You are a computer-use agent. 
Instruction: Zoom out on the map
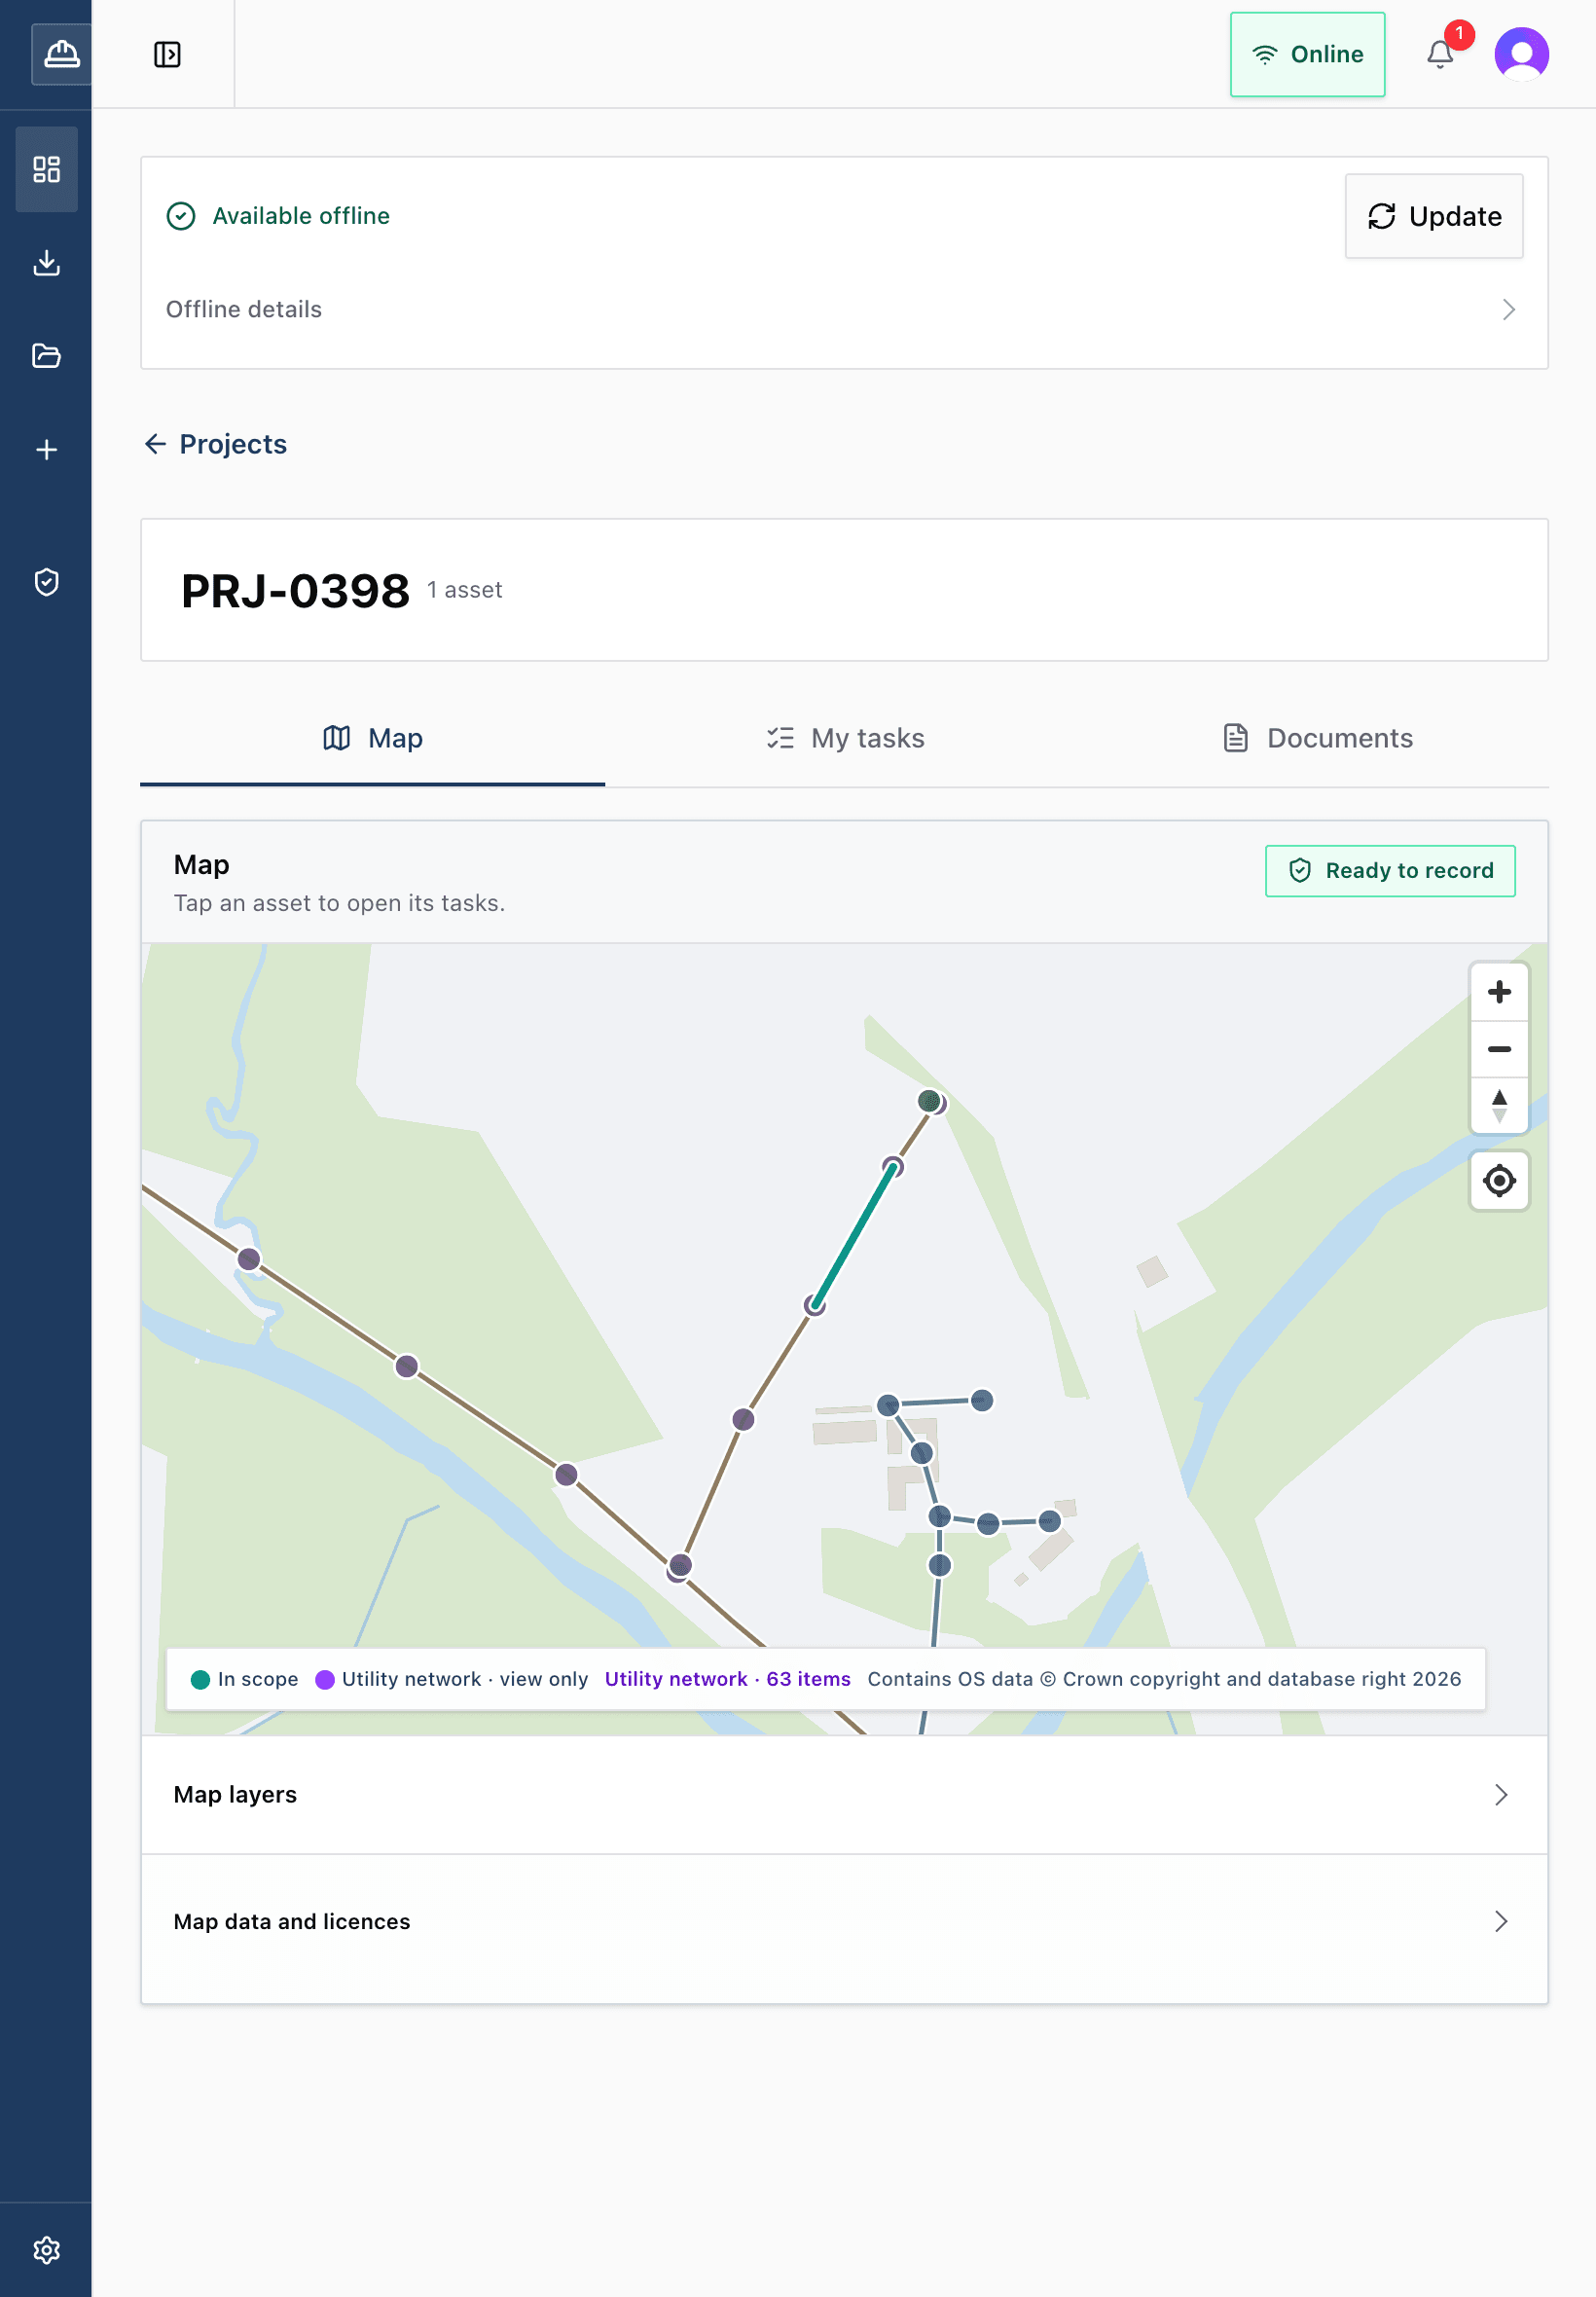coord(1498,1049)
